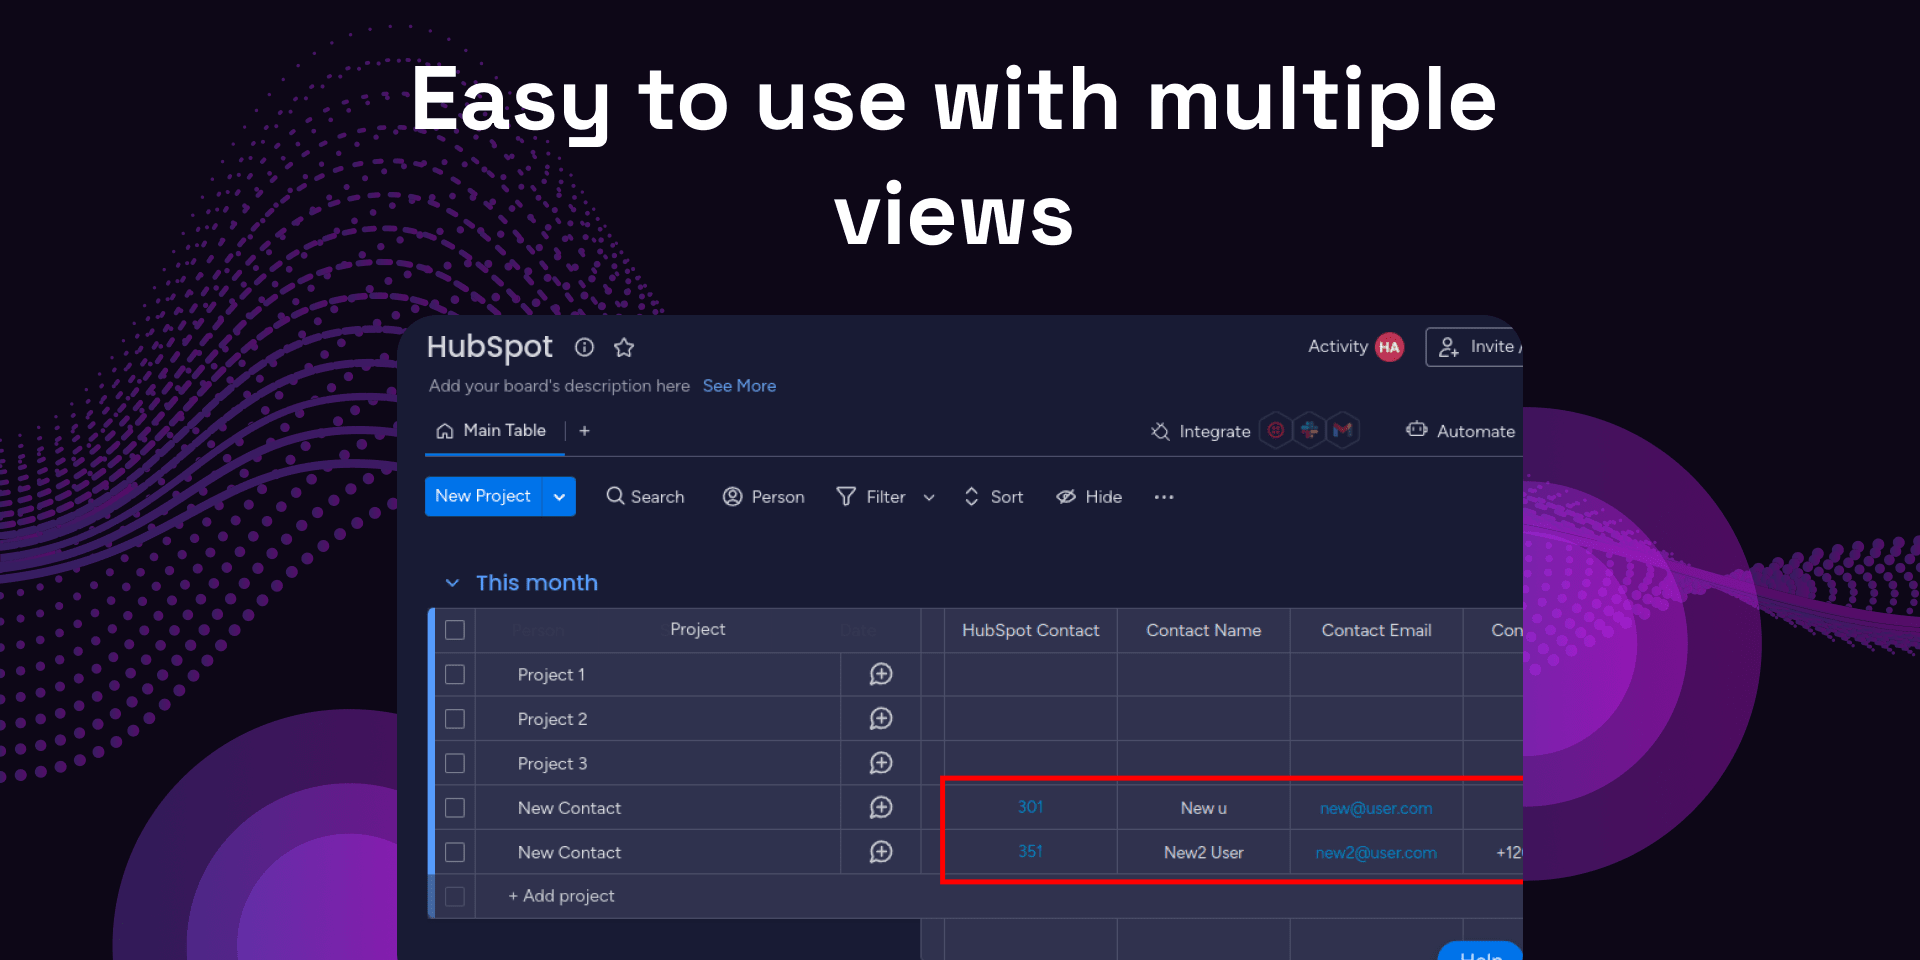Open the Project 2 conversation icon
Viewport: 1920px width, 960px height.
pos(881,719)
